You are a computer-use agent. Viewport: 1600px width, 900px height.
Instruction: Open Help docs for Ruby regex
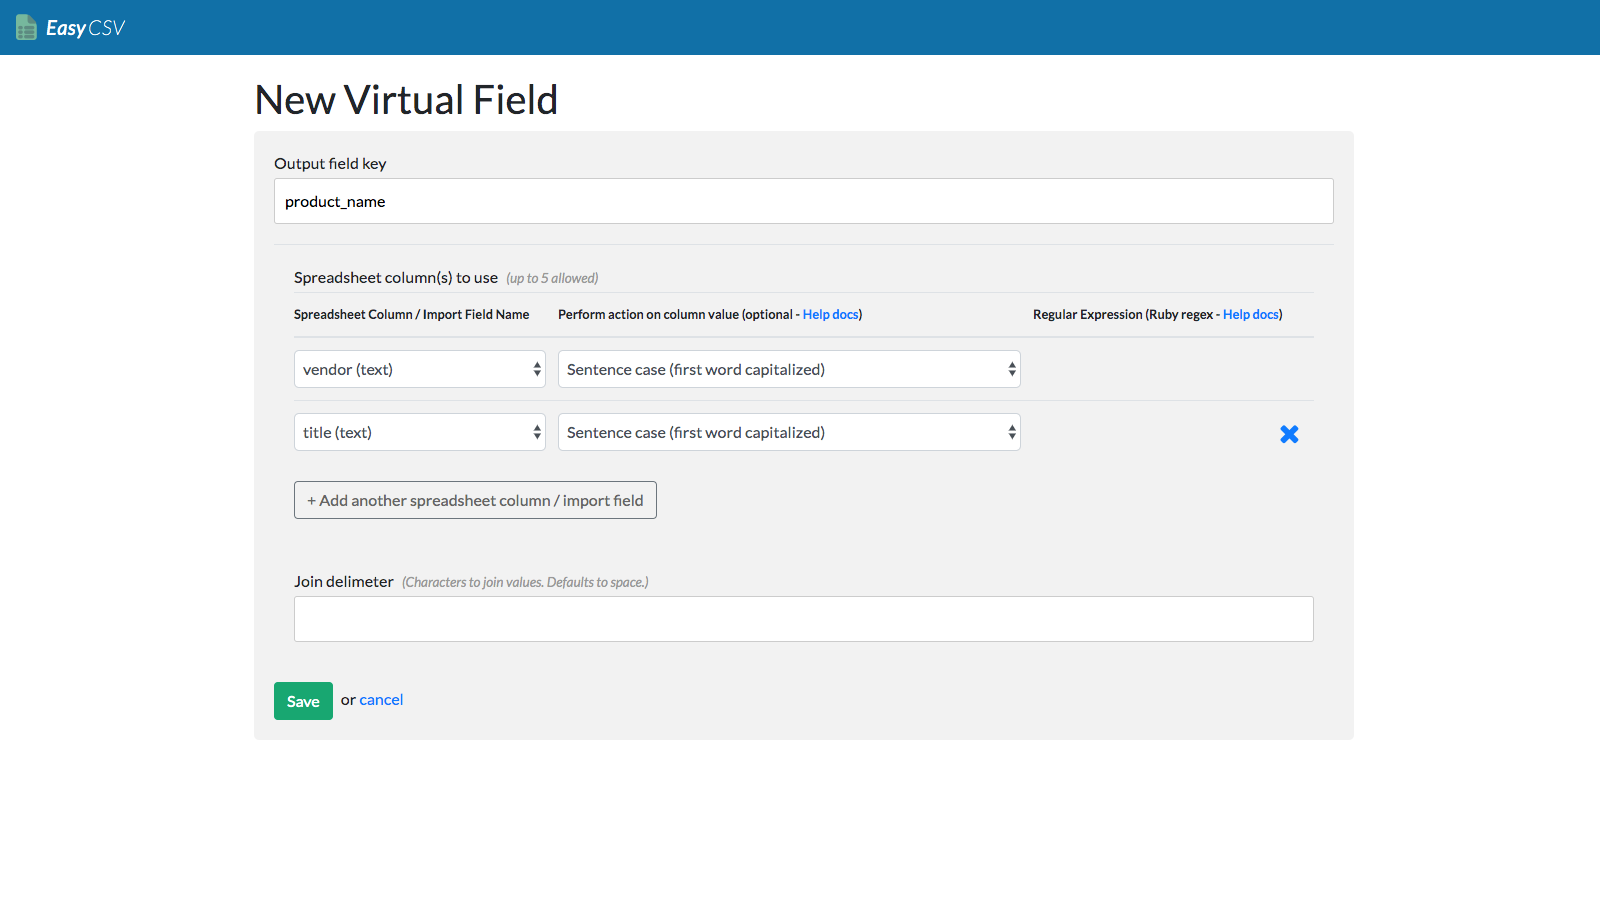click(x=1250, y=314)
